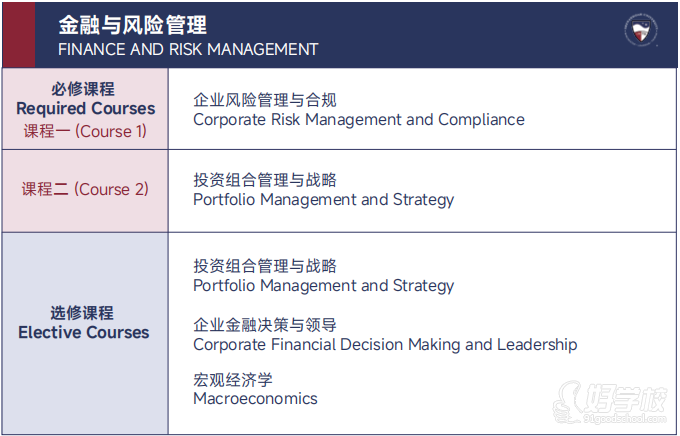680x436 pixels.
Task: Select the 必修课程 label
Action: 84,88
